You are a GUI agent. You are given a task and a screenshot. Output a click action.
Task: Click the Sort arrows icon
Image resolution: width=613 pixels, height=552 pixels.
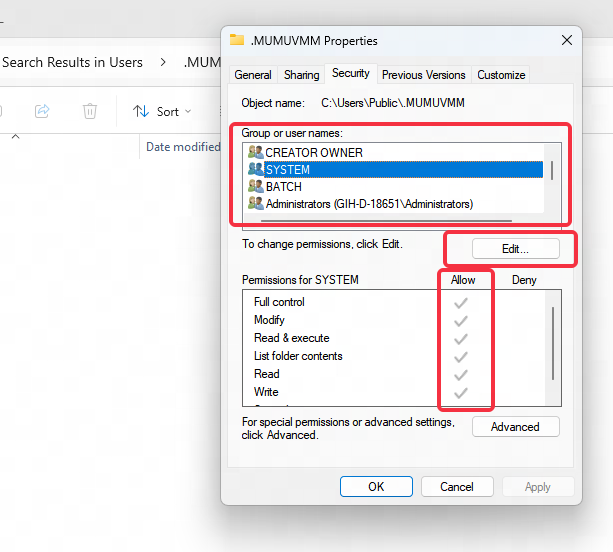141,112
